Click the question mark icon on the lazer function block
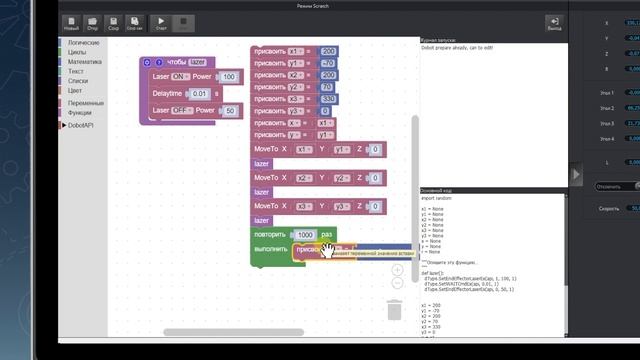 click(159, 62)
